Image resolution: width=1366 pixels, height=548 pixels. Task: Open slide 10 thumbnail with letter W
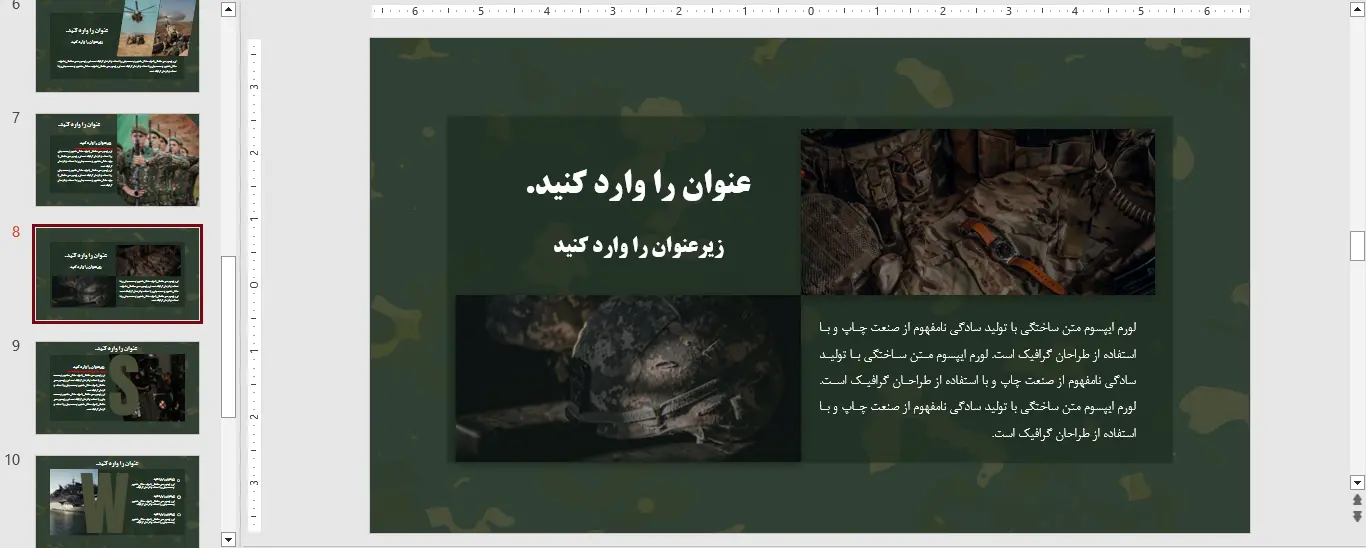117,502
